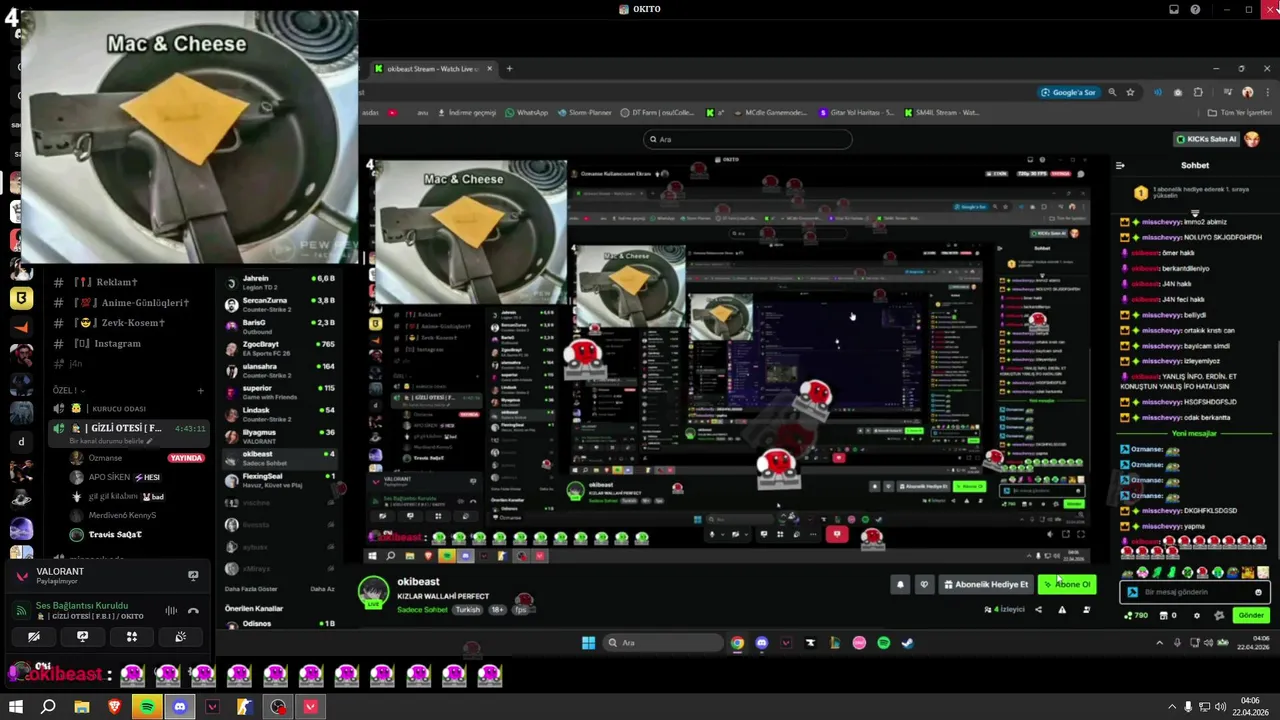This screenshot has height=720, width=1280.
Task: Open superior channel in sidebar
Action: coord(279,392)
